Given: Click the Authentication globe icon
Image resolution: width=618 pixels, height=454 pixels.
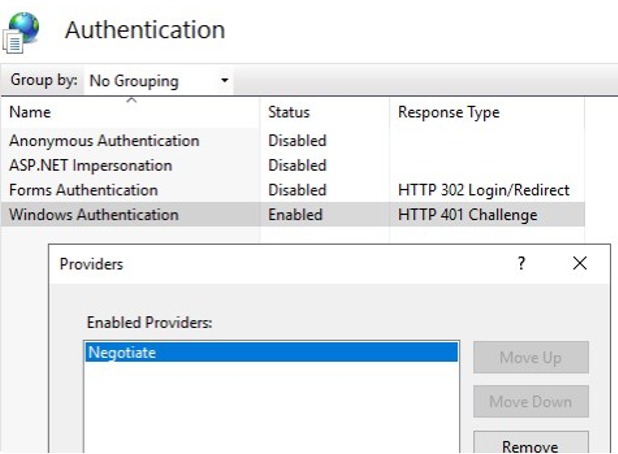Looking at the screenshot, I should coord(21,32).
